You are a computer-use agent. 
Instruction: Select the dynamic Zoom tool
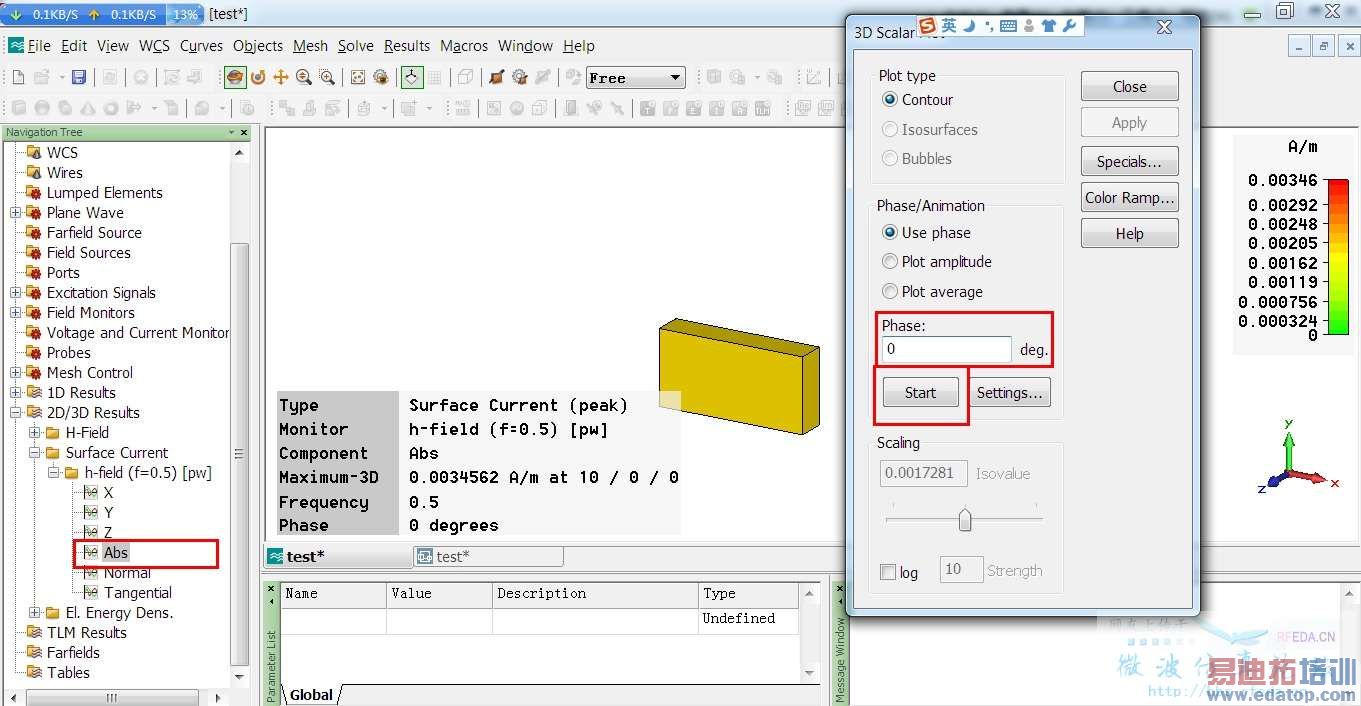304,77
